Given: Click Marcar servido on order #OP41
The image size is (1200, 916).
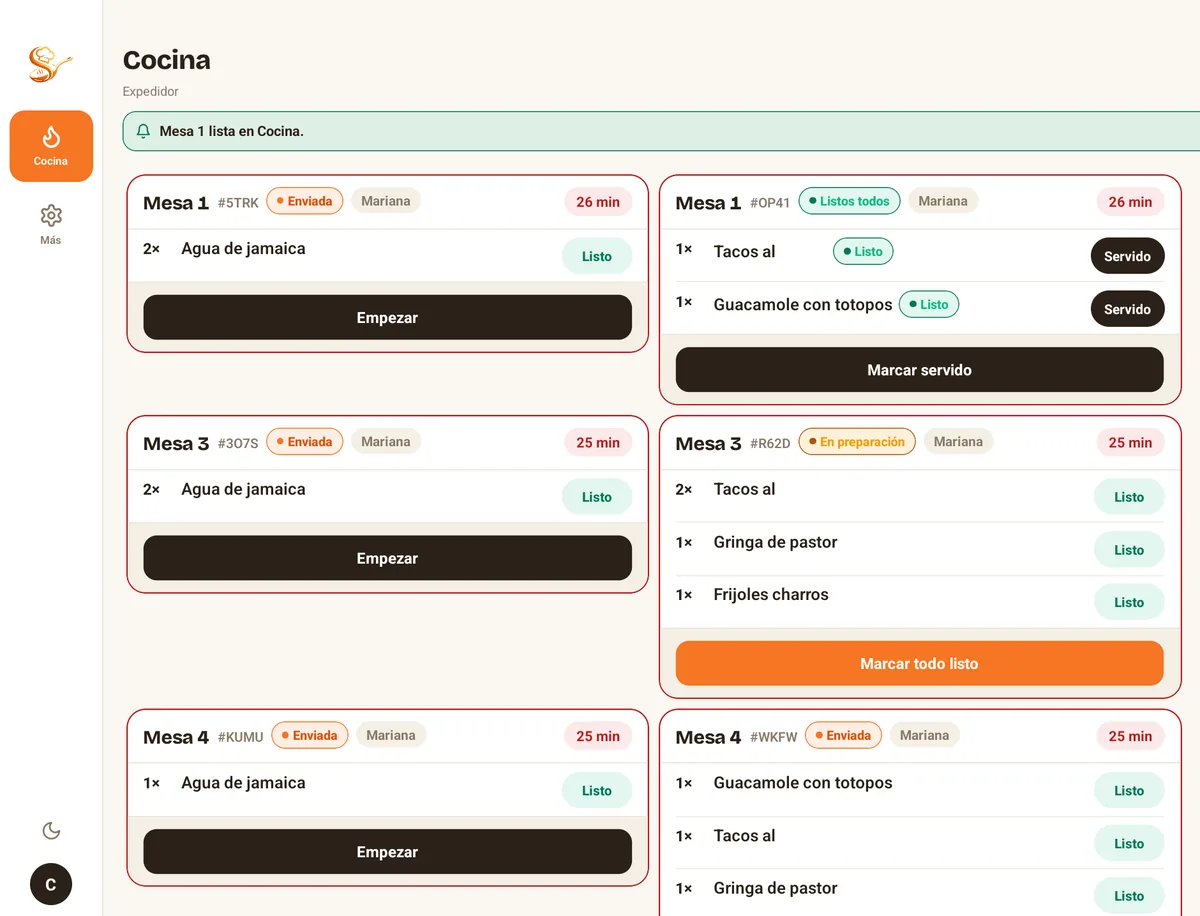Looking at the screenshot, I should [919, 370].
